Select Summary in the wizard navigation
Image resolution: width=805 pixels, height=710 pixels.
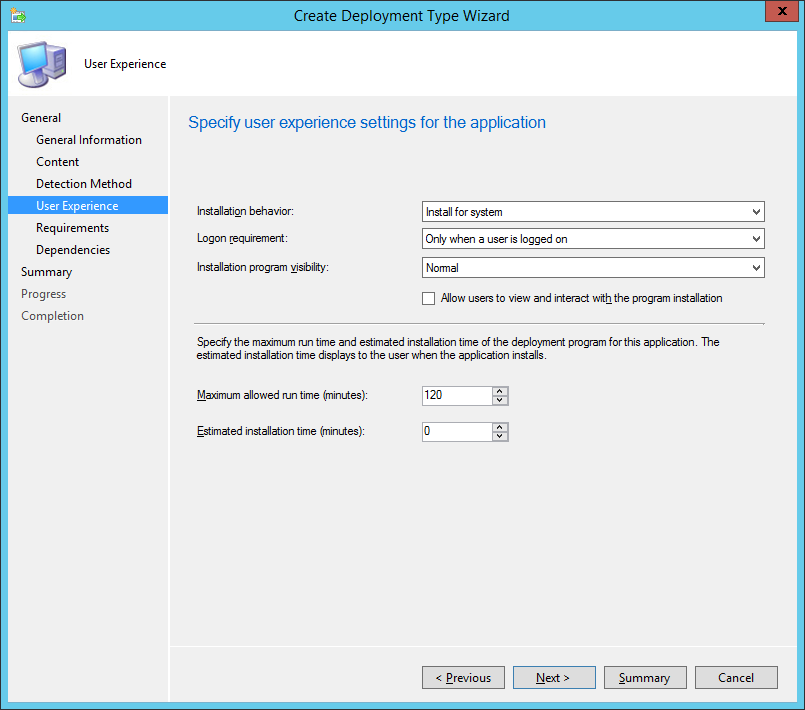pos(46,272)
